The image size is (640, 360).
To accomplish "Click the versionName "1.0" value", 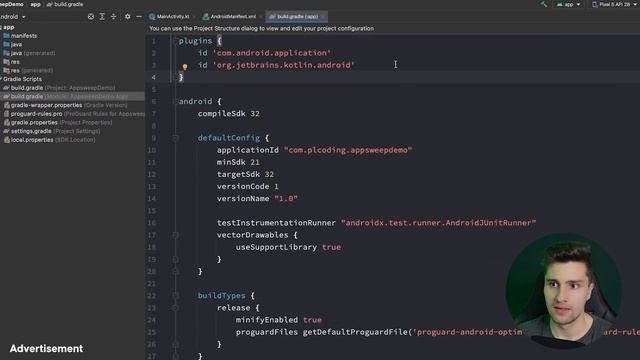I will click(286, 199).
